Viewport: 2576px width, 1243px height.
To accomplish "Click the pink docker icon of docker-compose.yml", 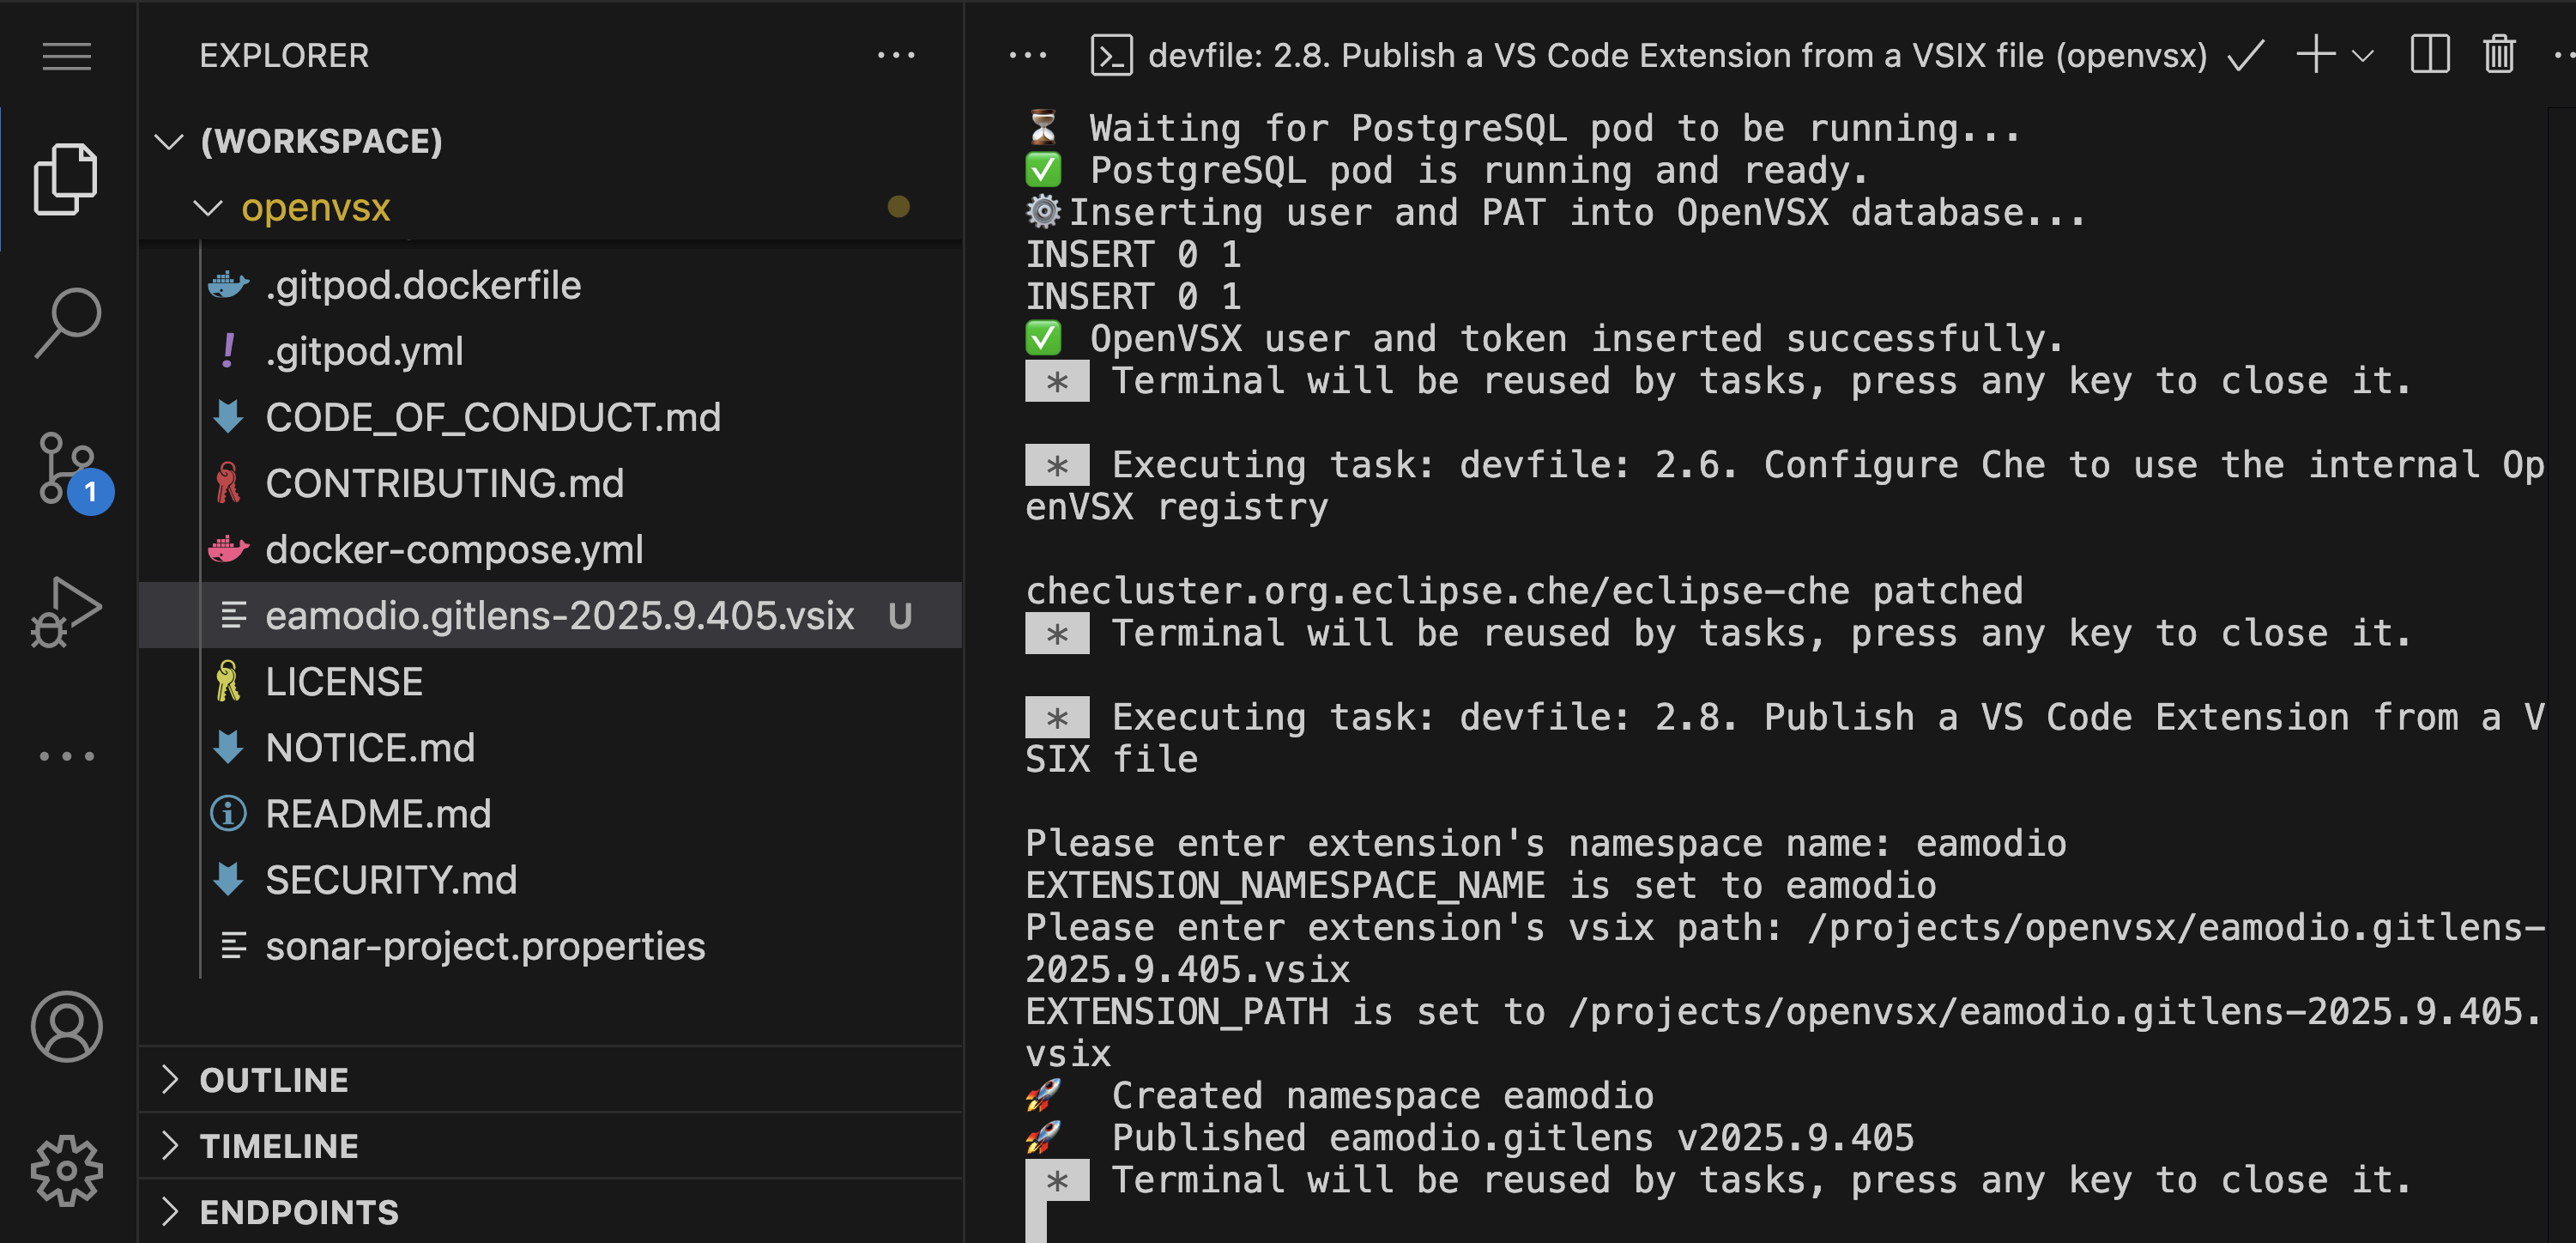I will 229,549.
